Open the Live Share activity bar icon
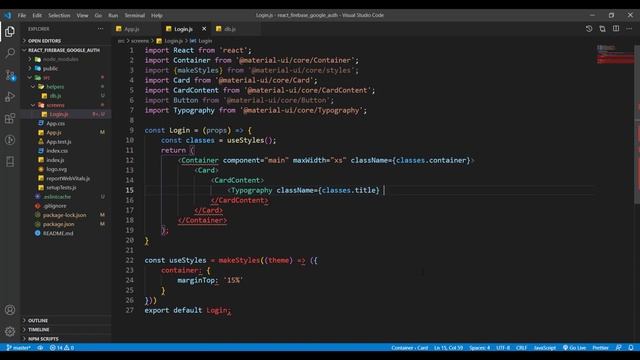This screenshot has height=360, width=640. pos(10,140)
